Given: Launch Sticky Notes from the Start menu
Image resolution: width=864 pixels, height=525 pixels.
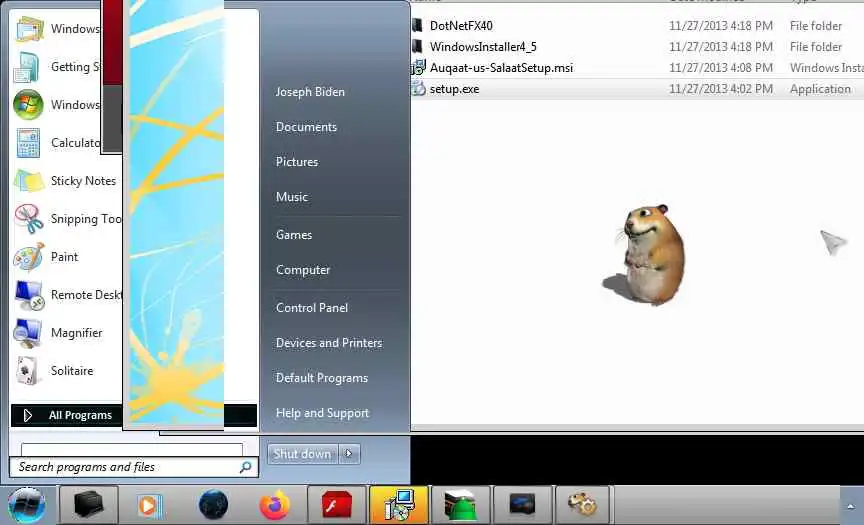Looking at the screenshot, I should coord(66,181).
